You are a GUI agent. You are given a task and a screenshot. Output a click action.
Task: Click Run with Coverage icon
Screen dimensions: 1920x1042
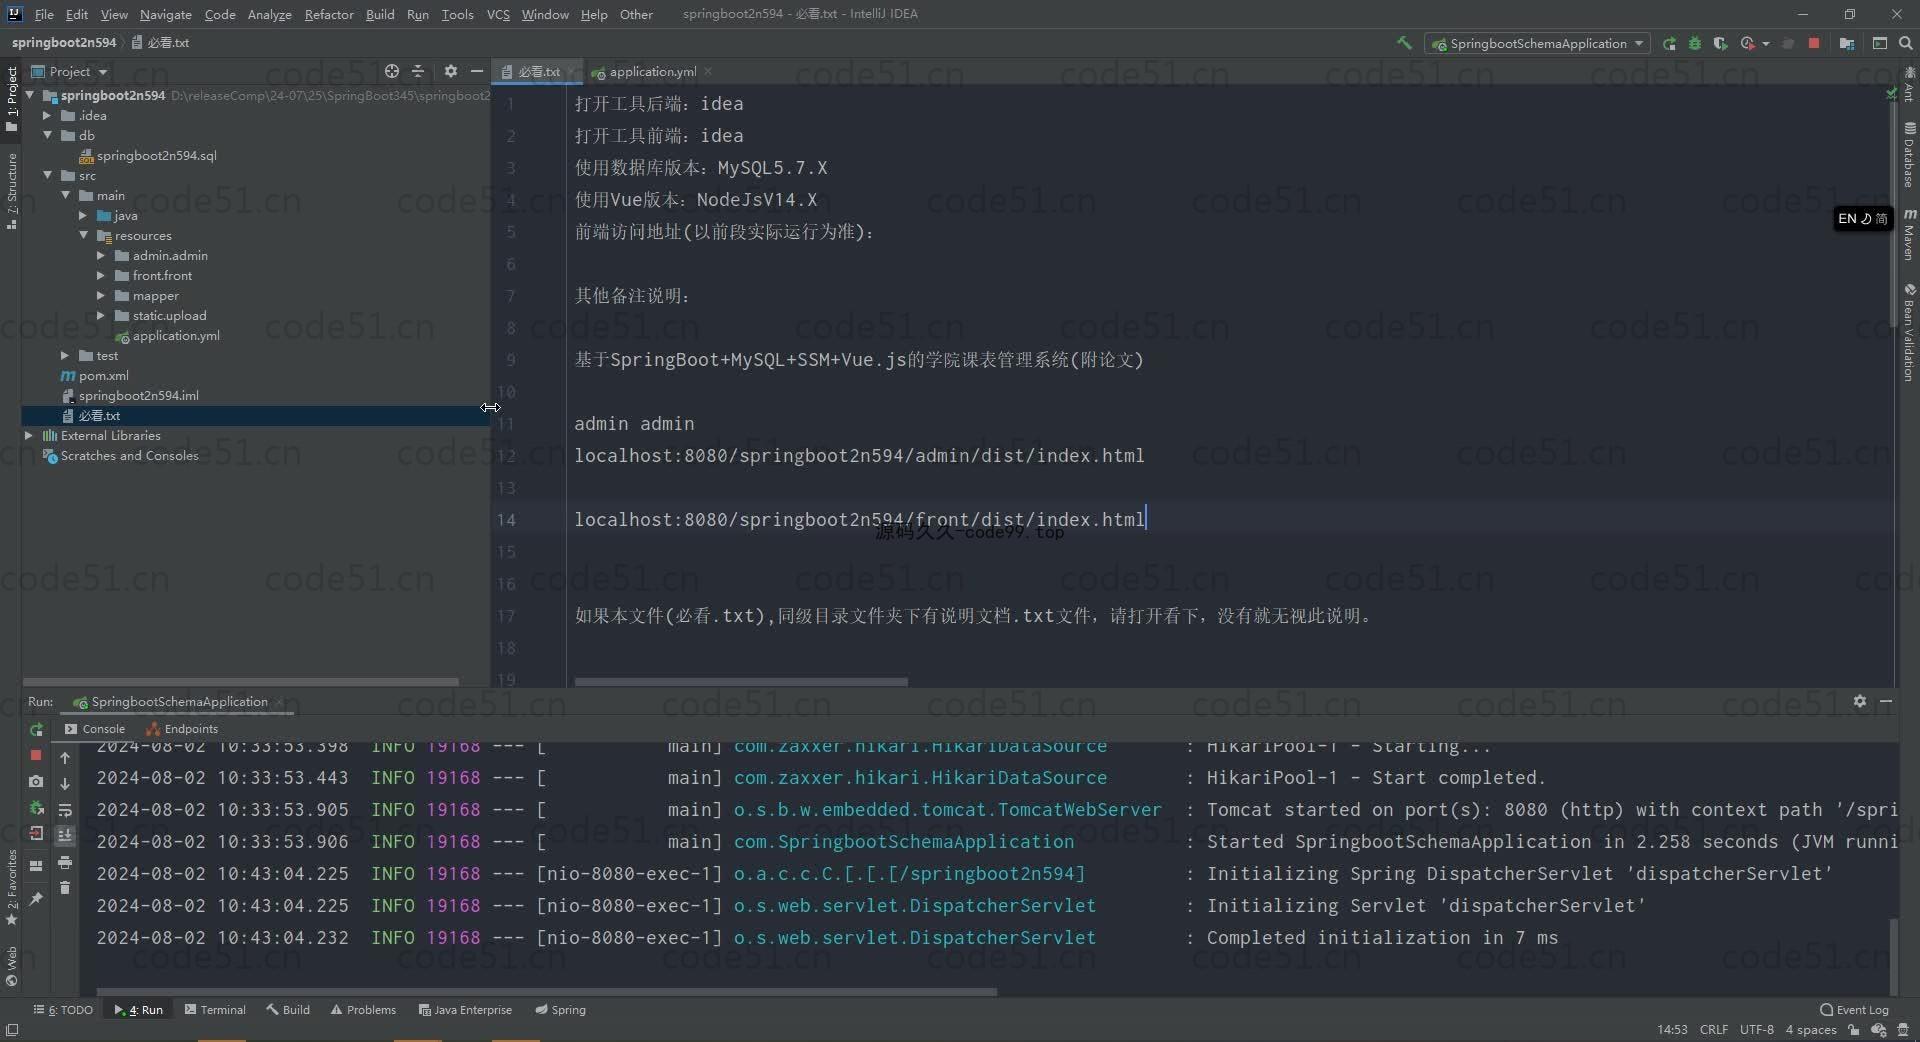point(1720,43)
